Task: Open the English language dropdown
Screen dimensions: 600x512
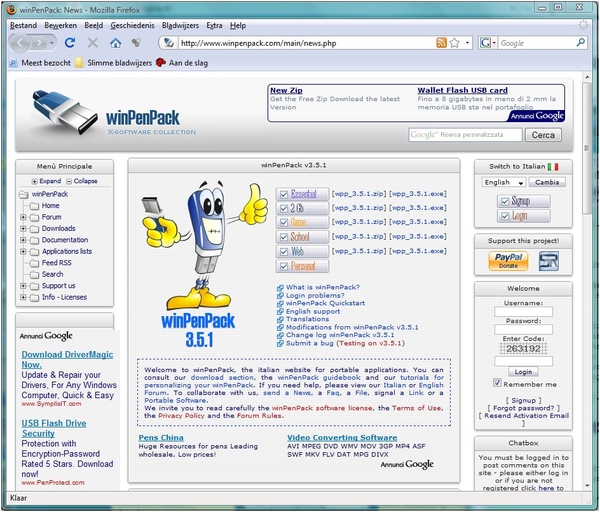Action: (504, 183)
